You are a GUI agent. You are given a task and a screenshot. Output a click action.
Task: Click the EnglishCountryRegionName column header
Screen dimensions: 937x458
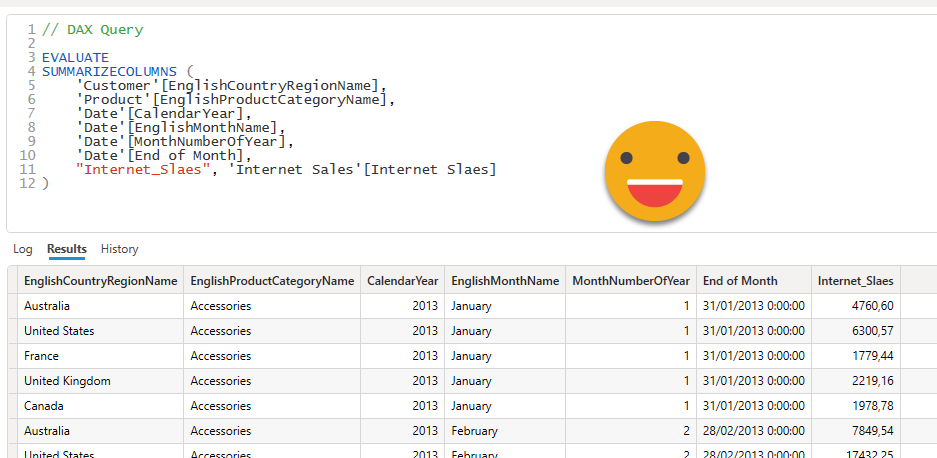pyautogui.click(x=100, y=281)
